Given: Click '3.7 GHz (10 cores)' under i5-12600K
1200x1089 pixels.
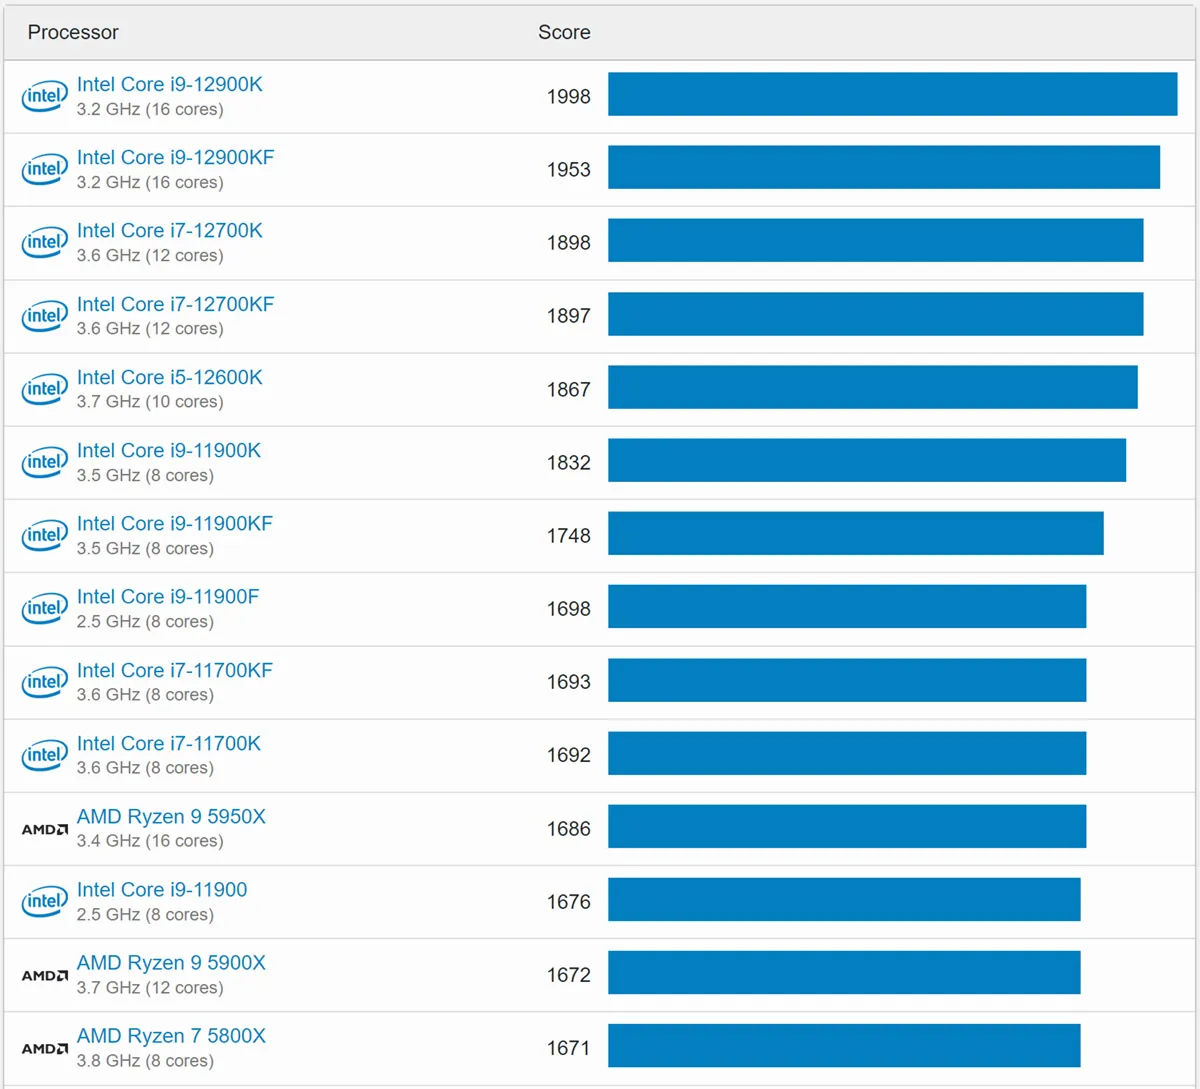Looking at the screenshot, I should pos(150,402).
